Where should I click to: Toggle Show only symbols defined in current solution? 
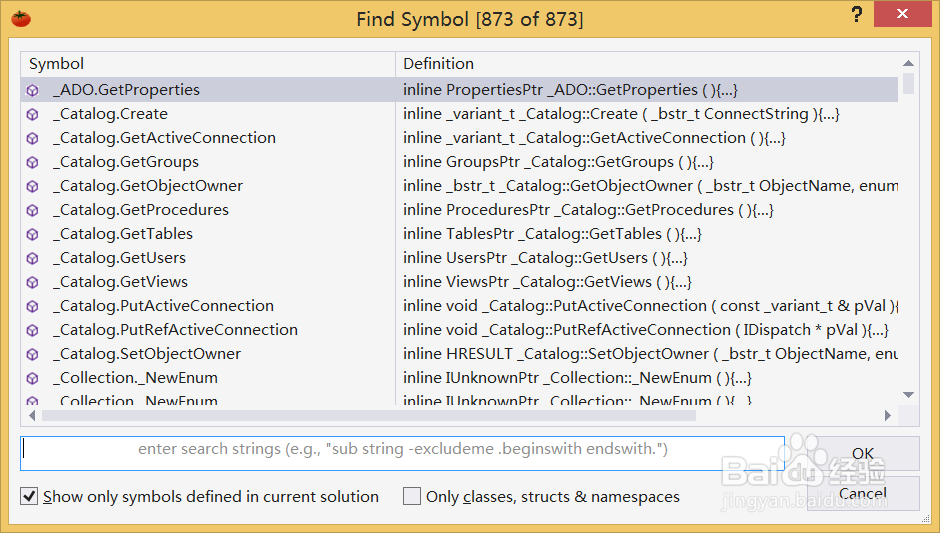point(30,496)
